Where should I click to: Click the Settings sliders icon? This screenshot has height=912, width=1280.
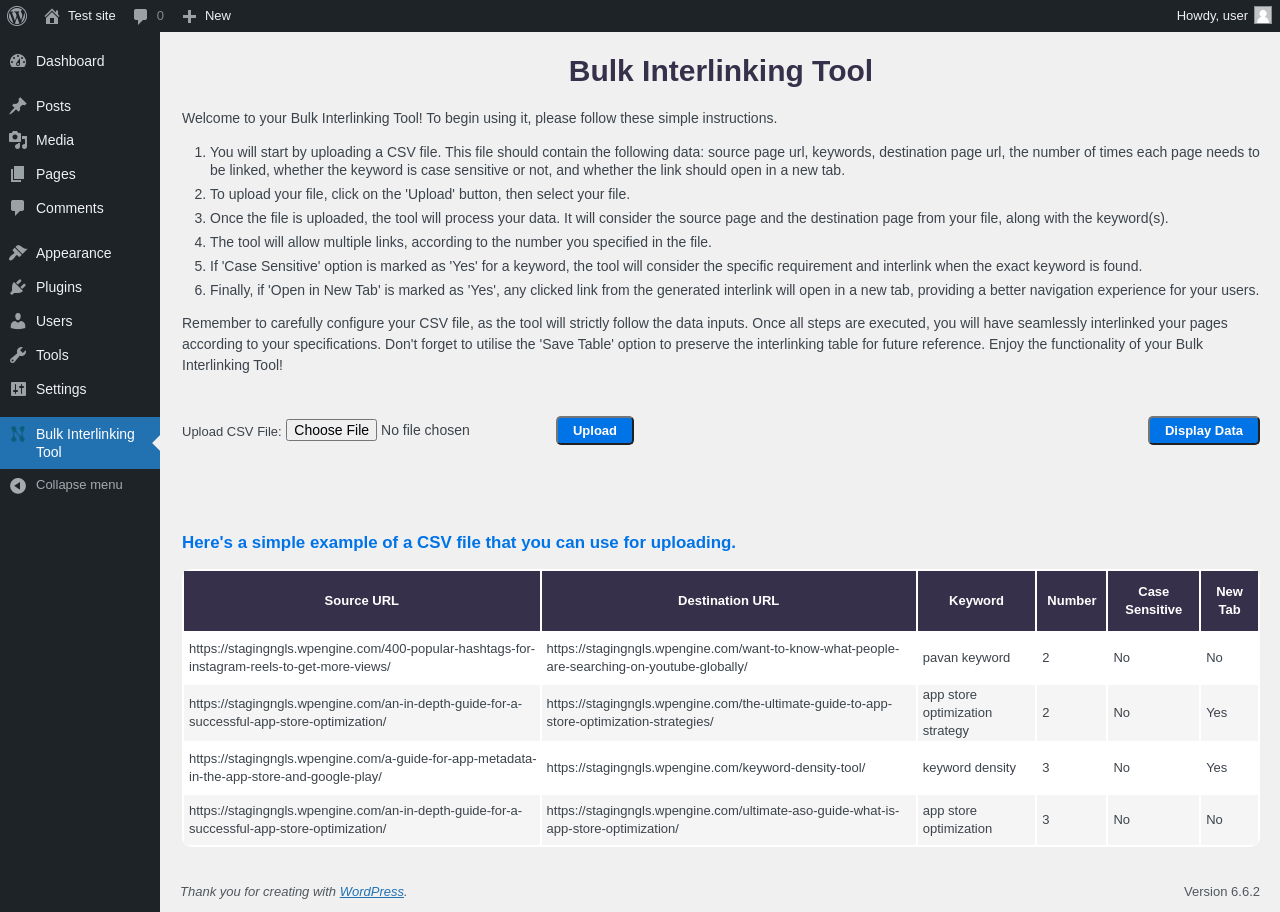click(18, 389)
